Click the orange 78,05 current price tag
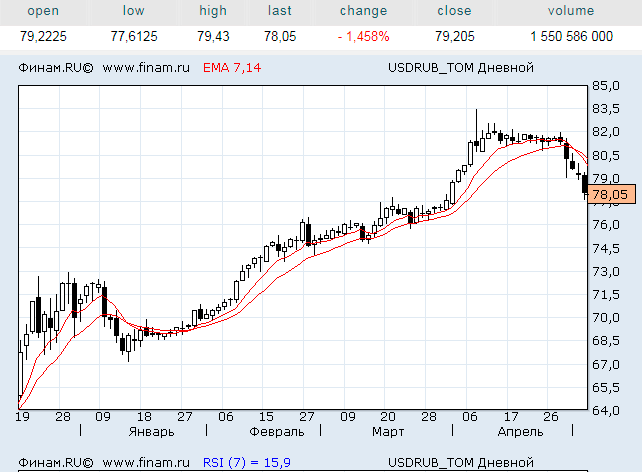Viewport: 642px width, 472px height. [x=610, y=195]
